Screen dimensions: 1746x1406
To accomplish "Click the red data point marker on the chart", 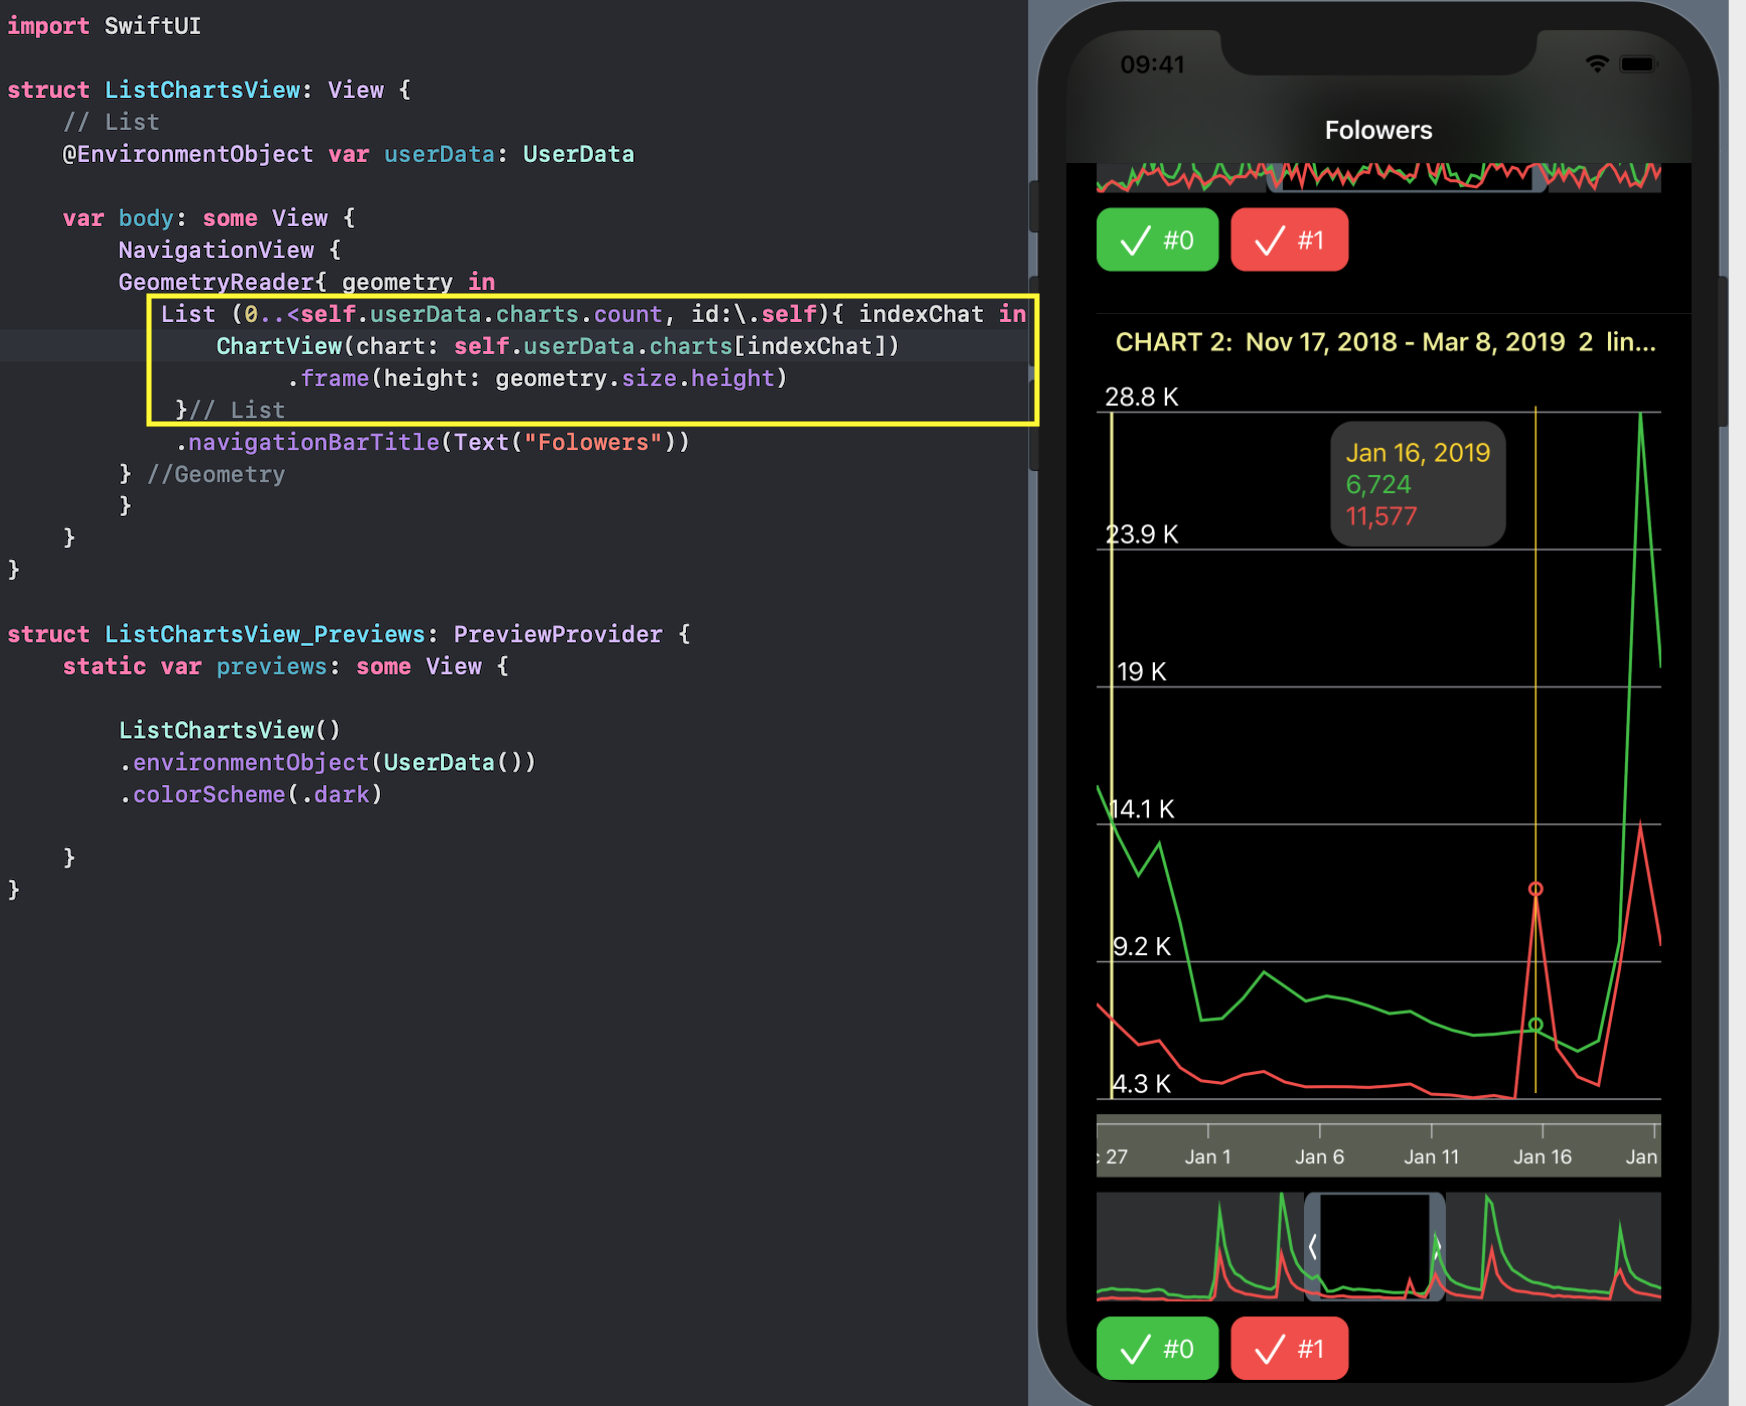I will pyautogui.click(x=1536, y=889).
